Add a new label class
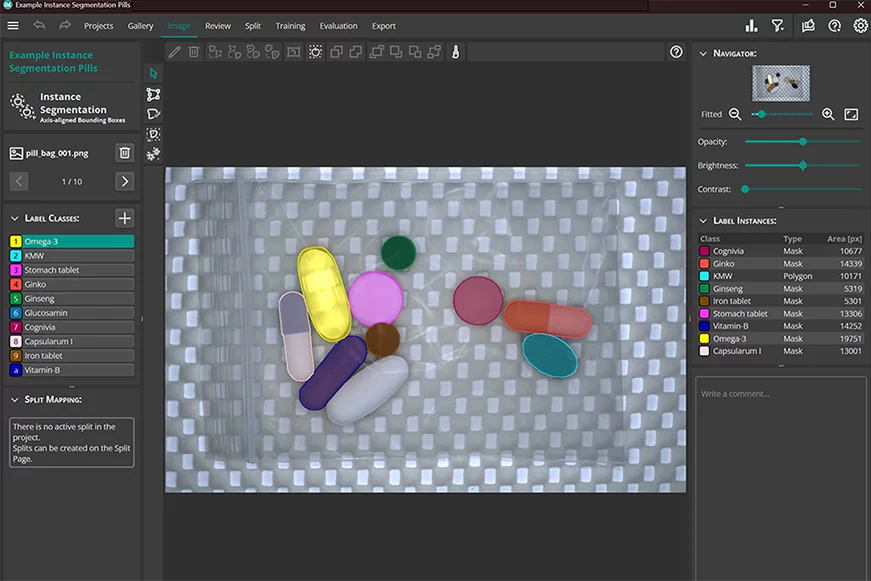871x581 pixels. [124, 218]
